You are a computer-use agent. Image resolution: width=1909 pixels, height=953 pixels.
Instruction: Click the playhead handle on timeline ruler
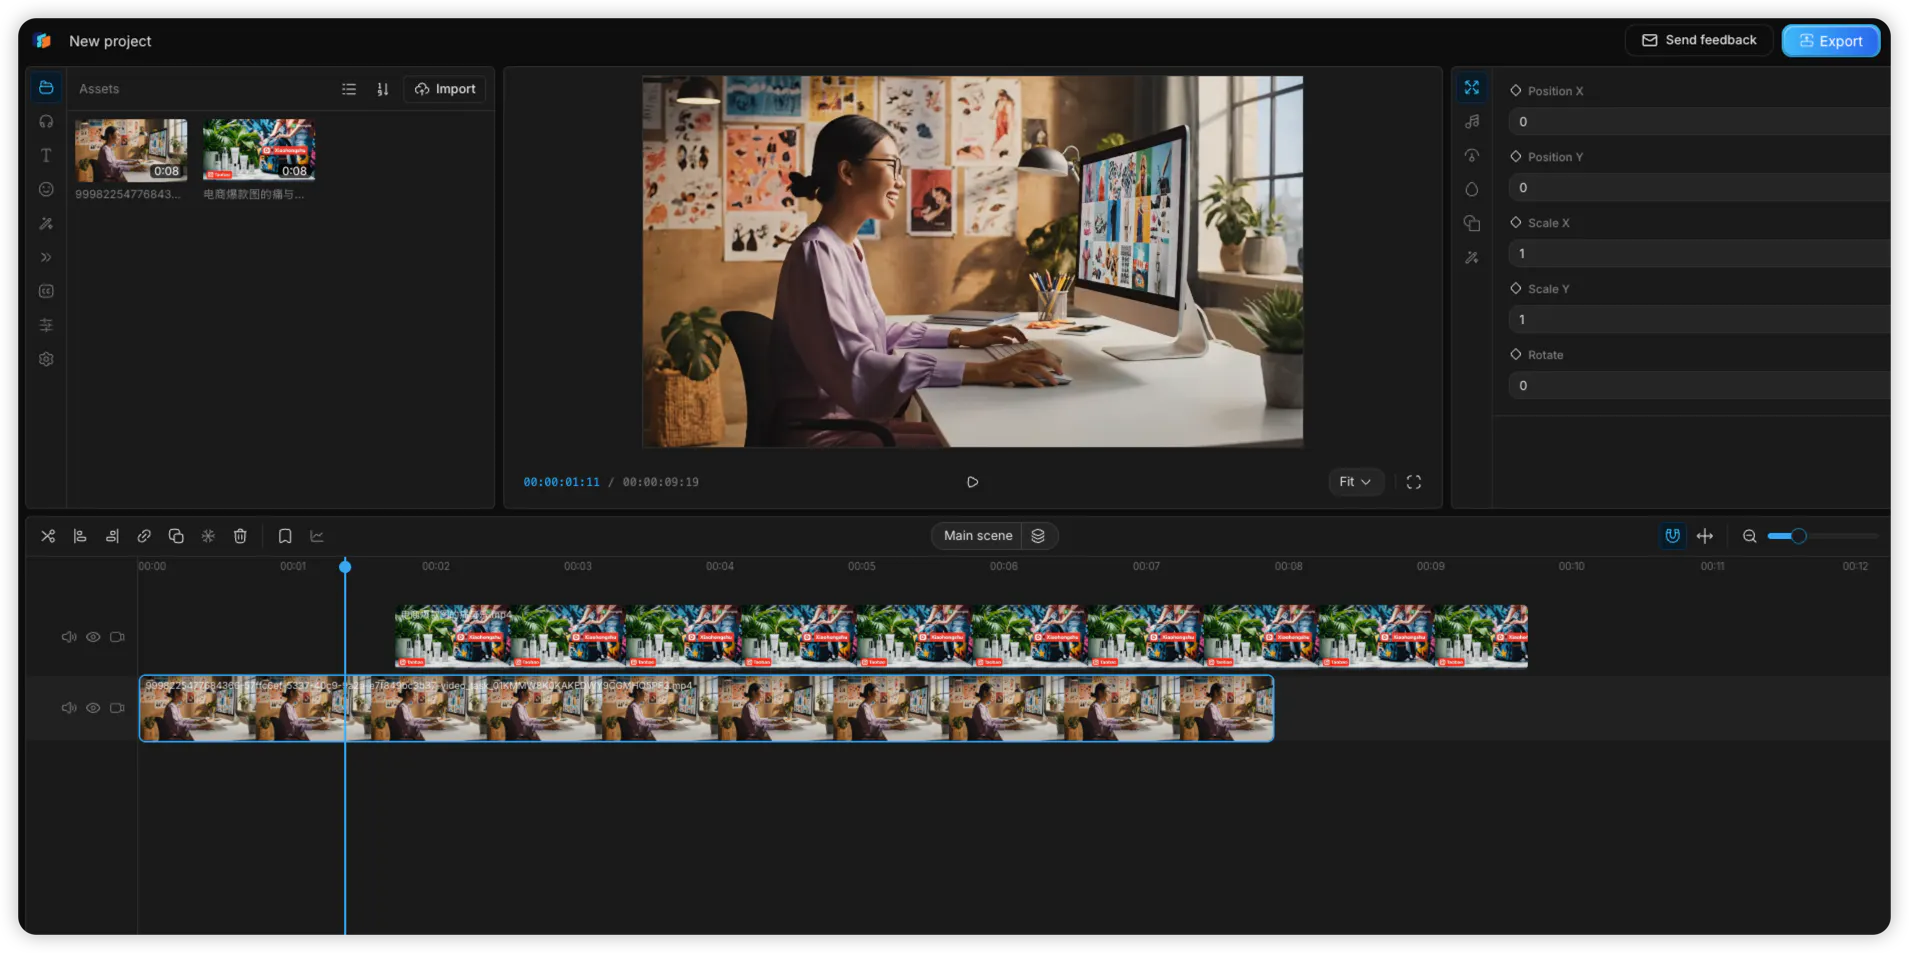[x=345, y=566]
